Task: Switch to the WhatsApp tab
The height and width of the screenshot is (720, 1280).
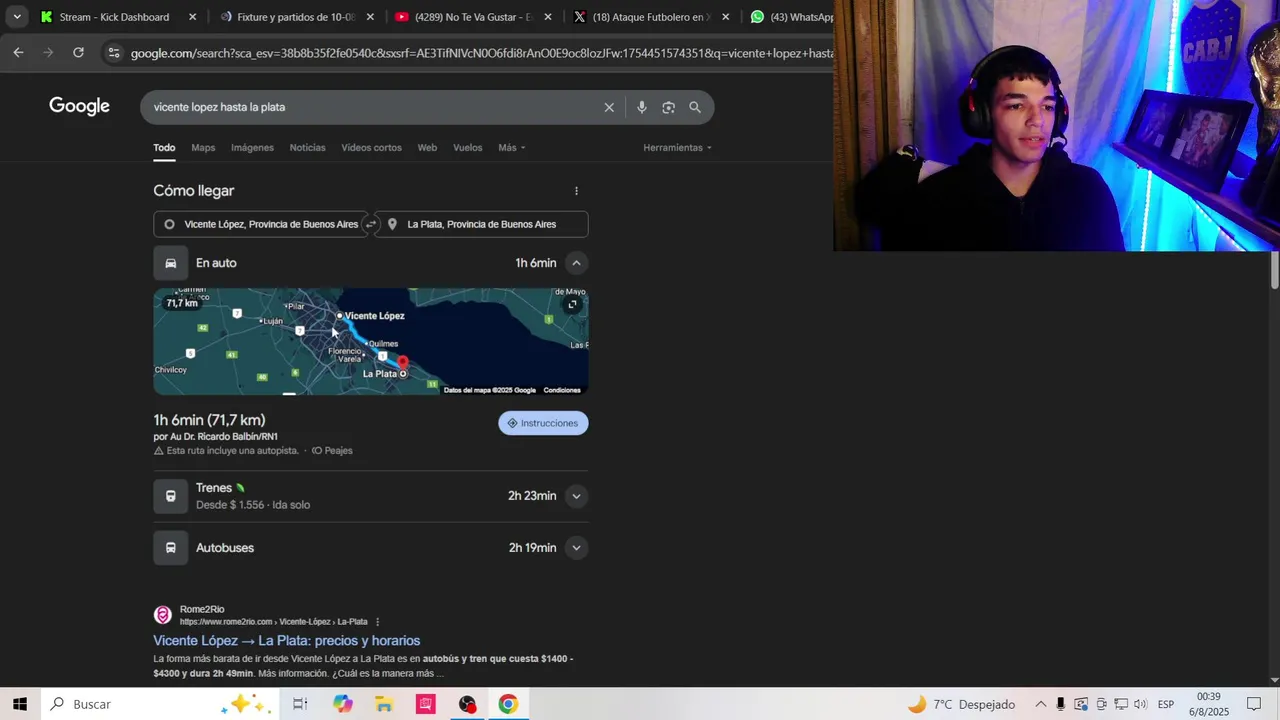Action: coord(790,17)
